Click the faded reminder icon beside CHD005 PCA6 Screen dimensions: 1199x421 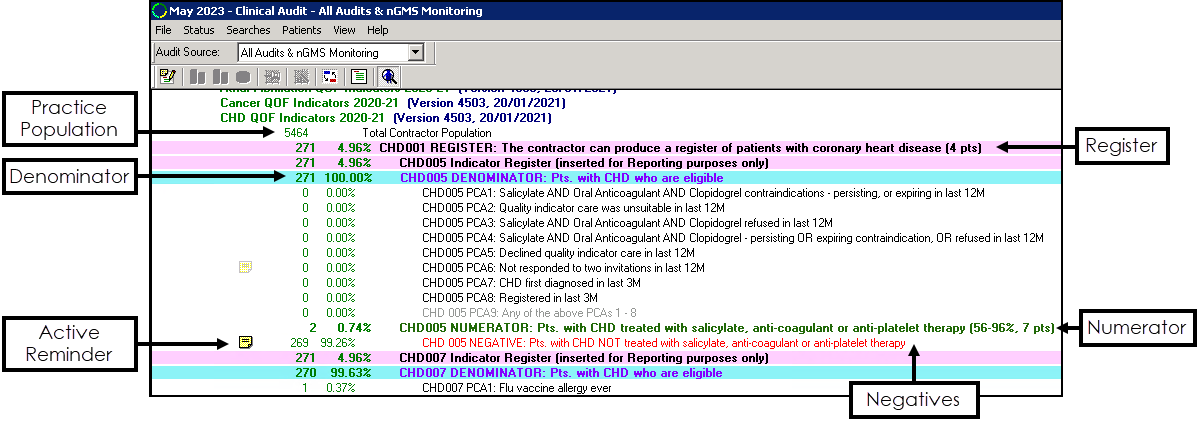(246, 267)
